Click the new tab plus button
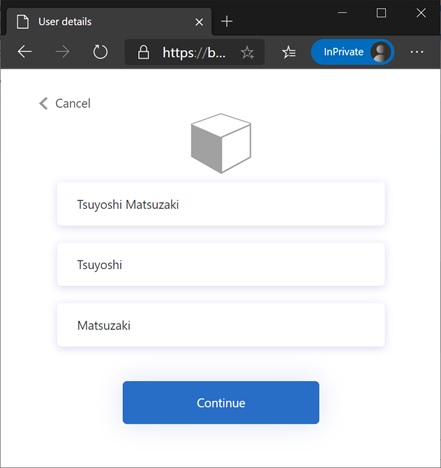This screenshot has width=441, height=468. click(x=227, y=21)
